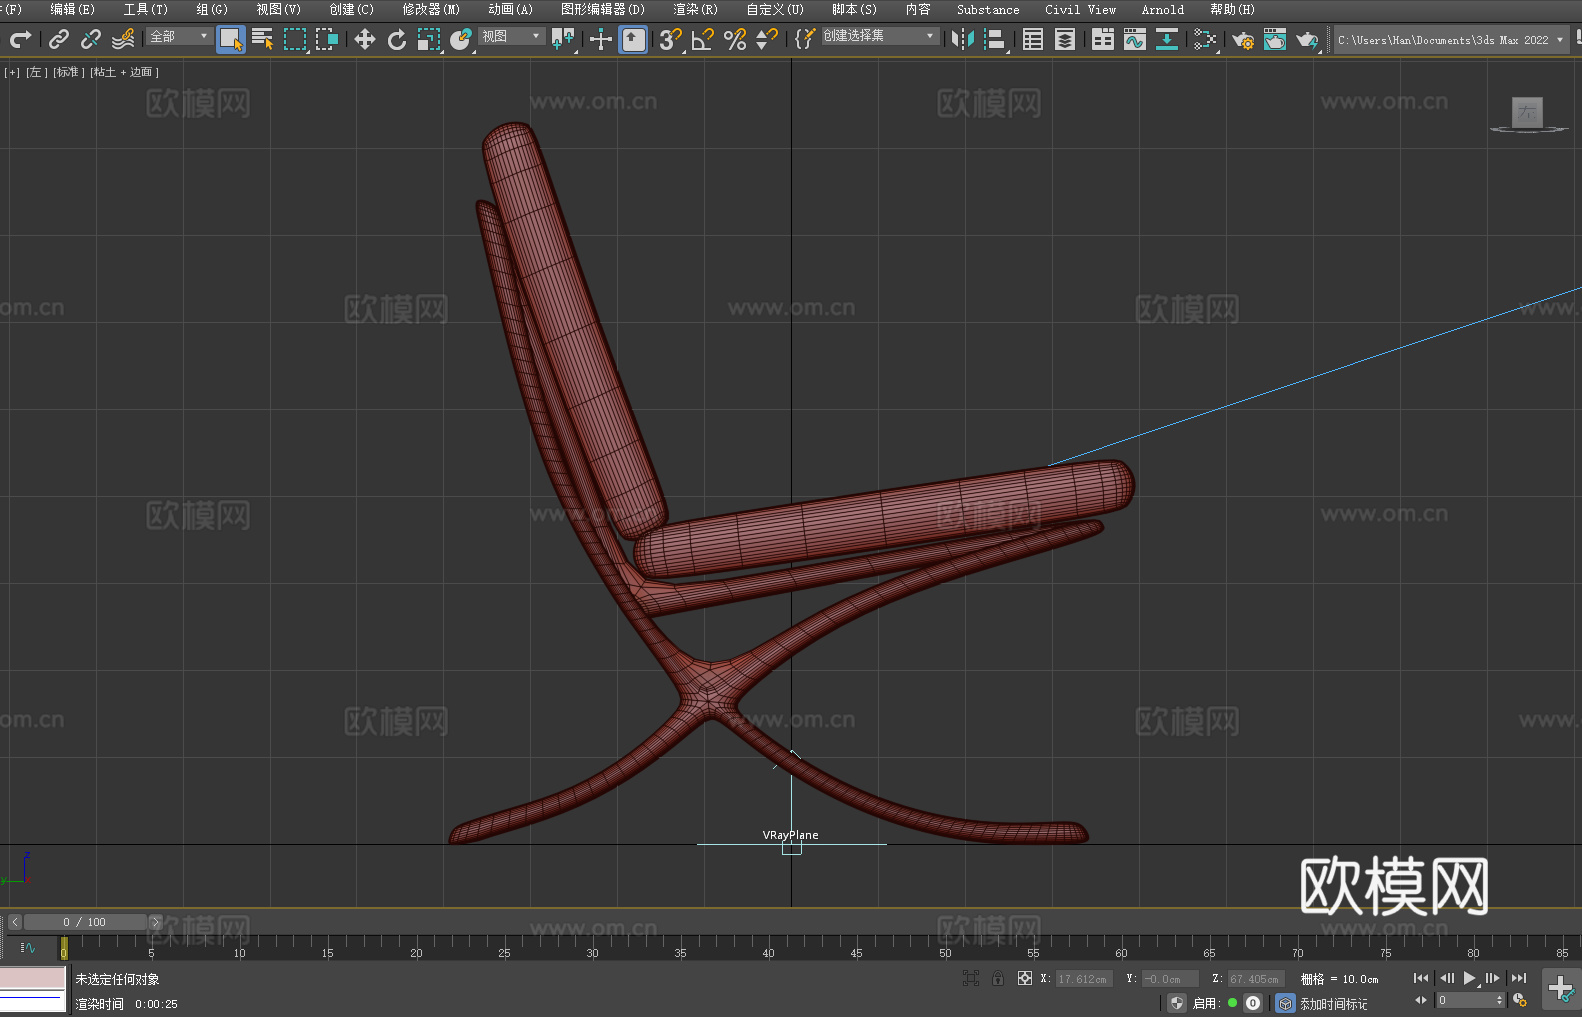Screen dimensions: 1582x1017
Task: Open Arnold menu
Action: pos(1163,9)
